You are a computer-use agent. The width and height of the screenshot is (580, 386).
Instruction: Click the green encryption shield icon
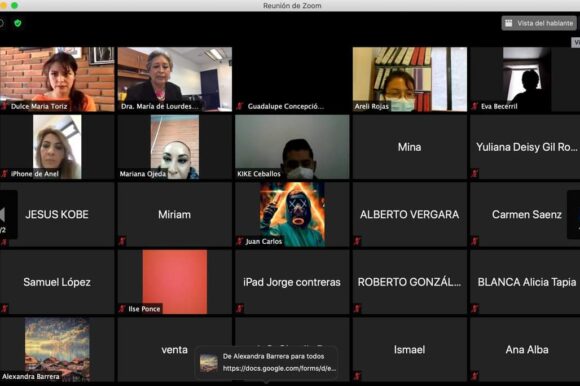click(17, 23)
